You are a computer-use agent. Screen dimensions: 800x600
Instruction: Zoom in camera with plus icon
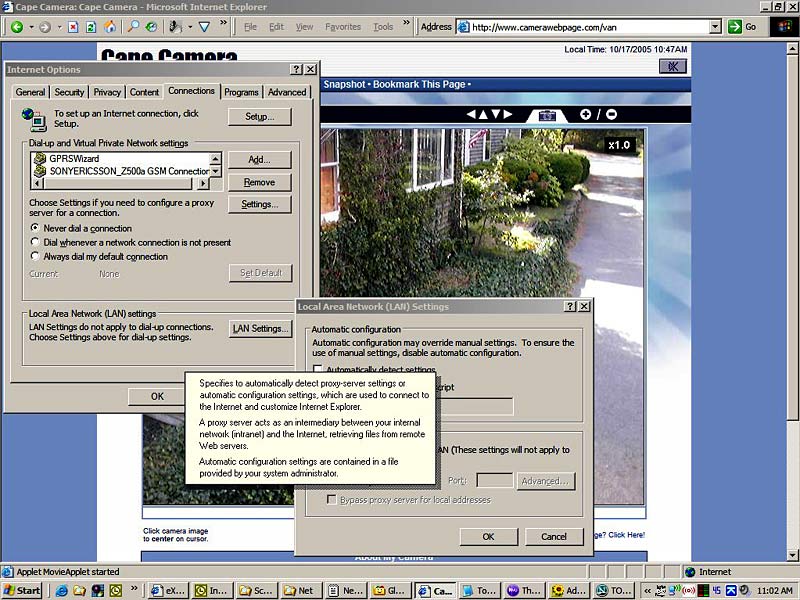click(x=585, y=115)
